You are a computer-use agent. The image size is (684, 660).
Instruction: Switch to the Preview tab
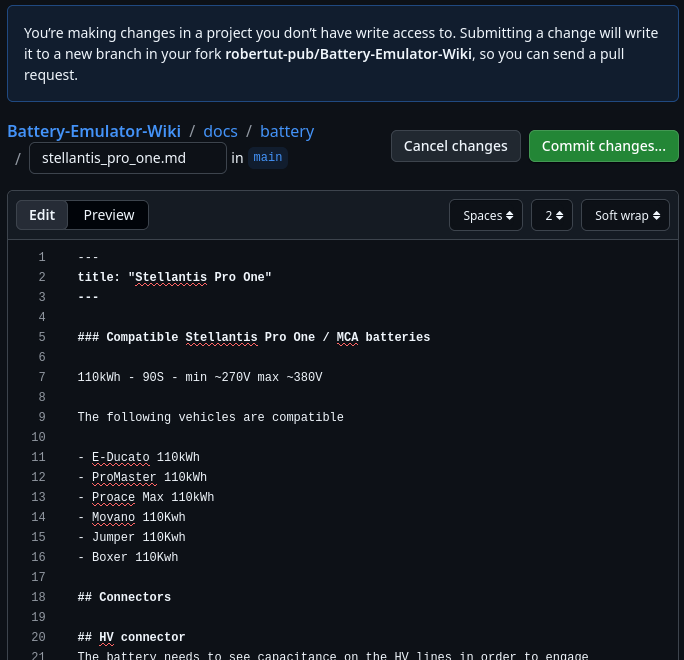tap(109, 215)
